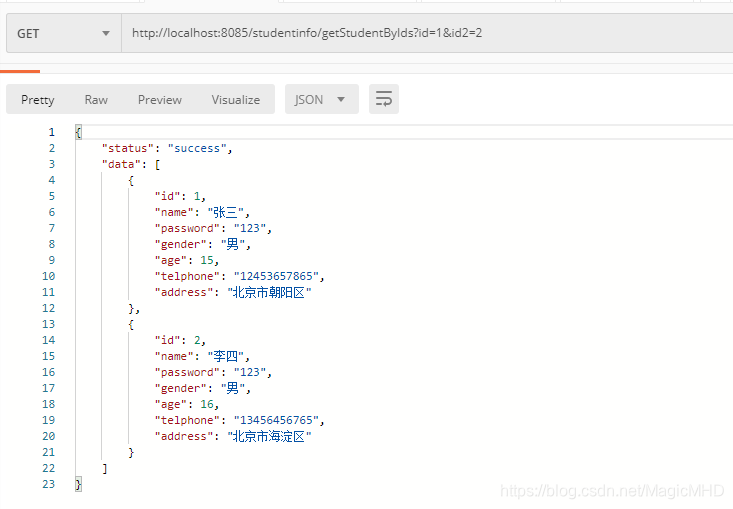
Task: Click line number 13 in gutter
Action: [49, 324]
